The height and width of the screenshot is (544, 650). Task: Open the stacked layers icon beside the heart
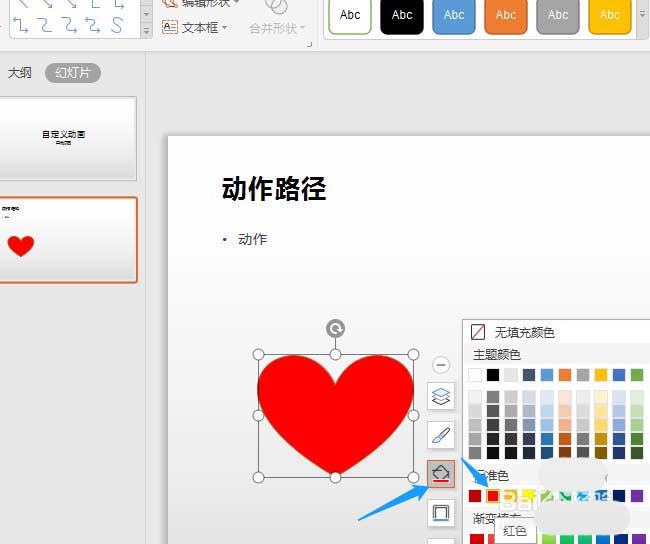point(441,396)
